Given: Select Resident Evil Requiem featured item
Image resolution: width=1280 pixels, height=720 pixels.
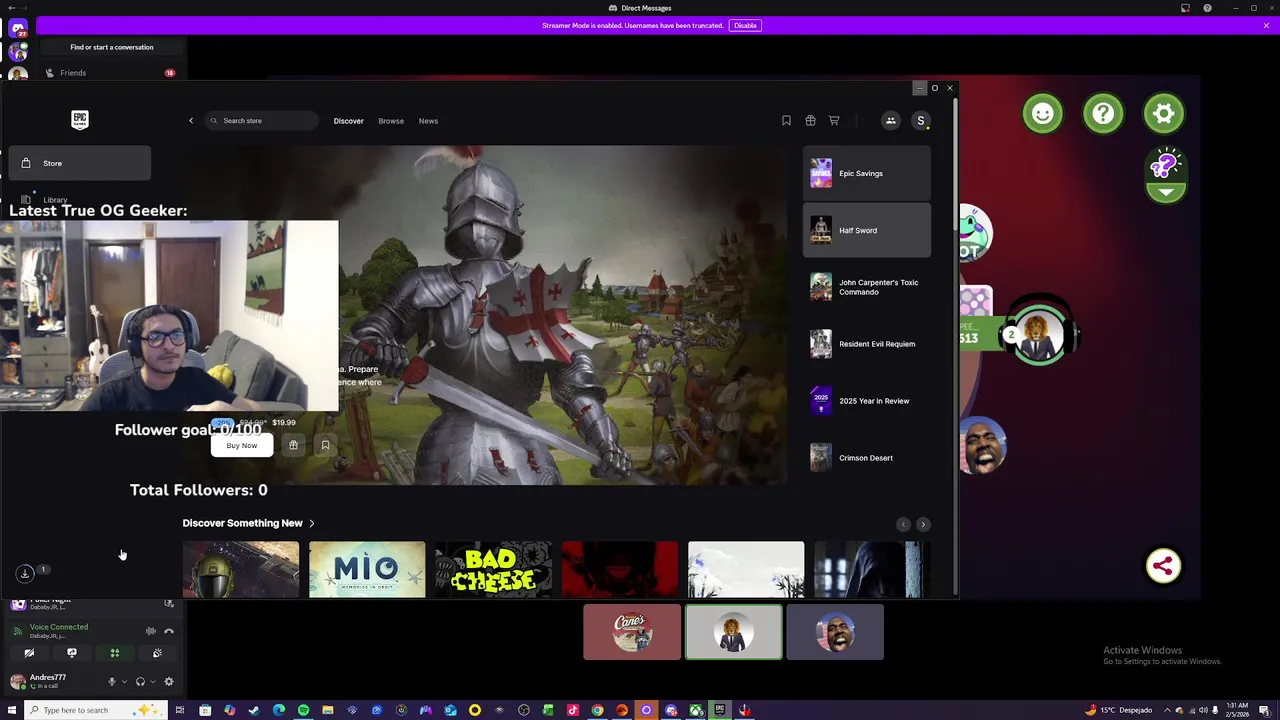Looking at the screenshot, I should point(867,344).
